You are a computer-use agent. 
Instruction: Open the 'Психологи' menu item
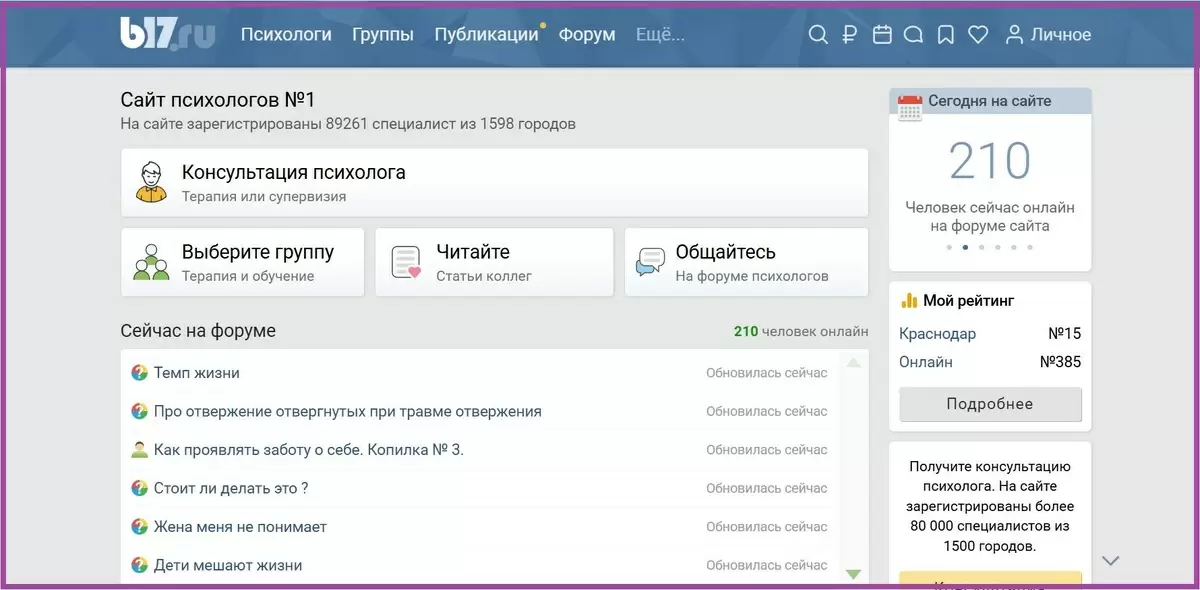tap(286, 34)
